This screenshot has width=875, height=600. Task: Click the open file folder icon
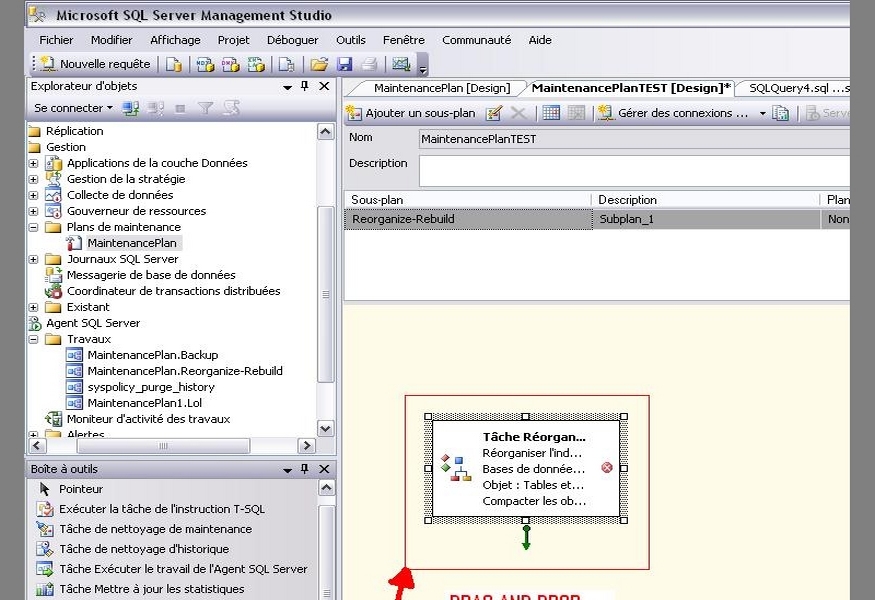[319, 64]
